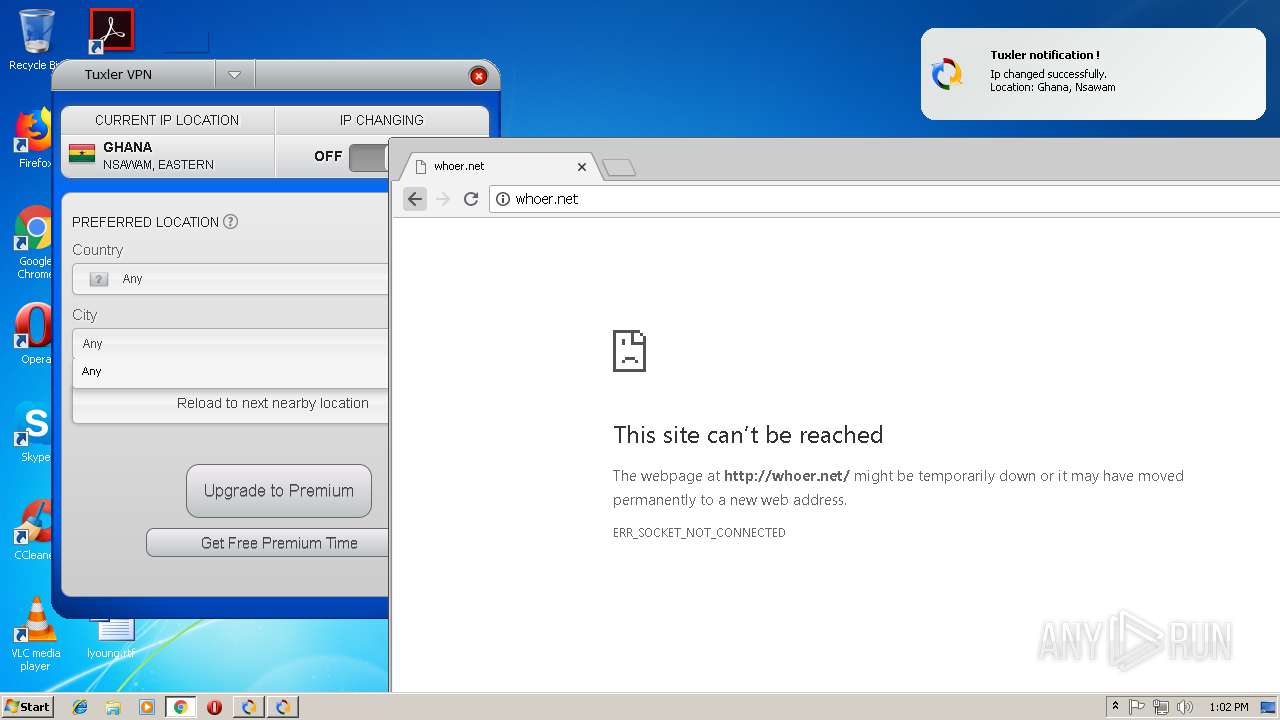Screen dimensions: 1280x720
Task: Open the Tuxler VPN title dropdown arrow
Action: [x=234, y=74]
